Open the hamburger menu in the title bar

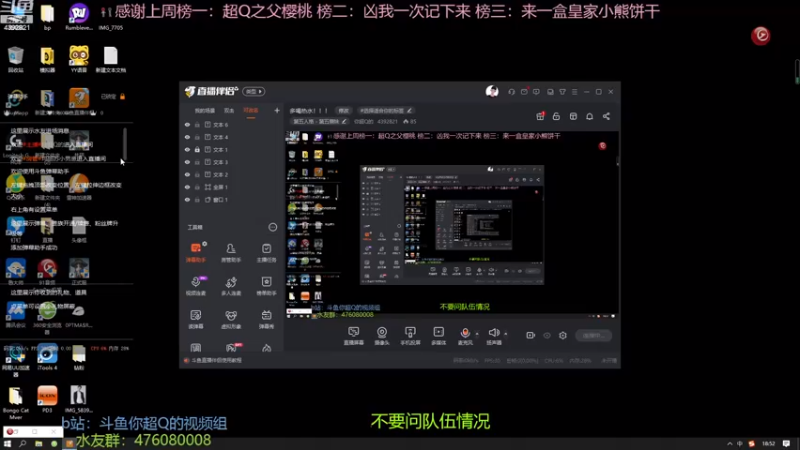coord(574,92)
